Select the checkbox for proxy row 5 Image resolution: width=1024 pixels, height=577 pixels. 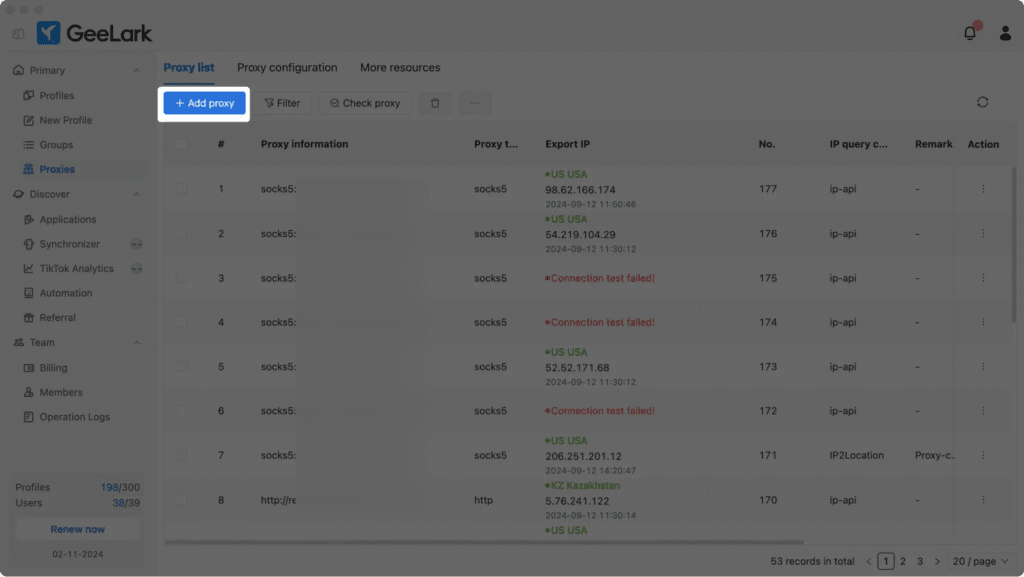(181, 366)
